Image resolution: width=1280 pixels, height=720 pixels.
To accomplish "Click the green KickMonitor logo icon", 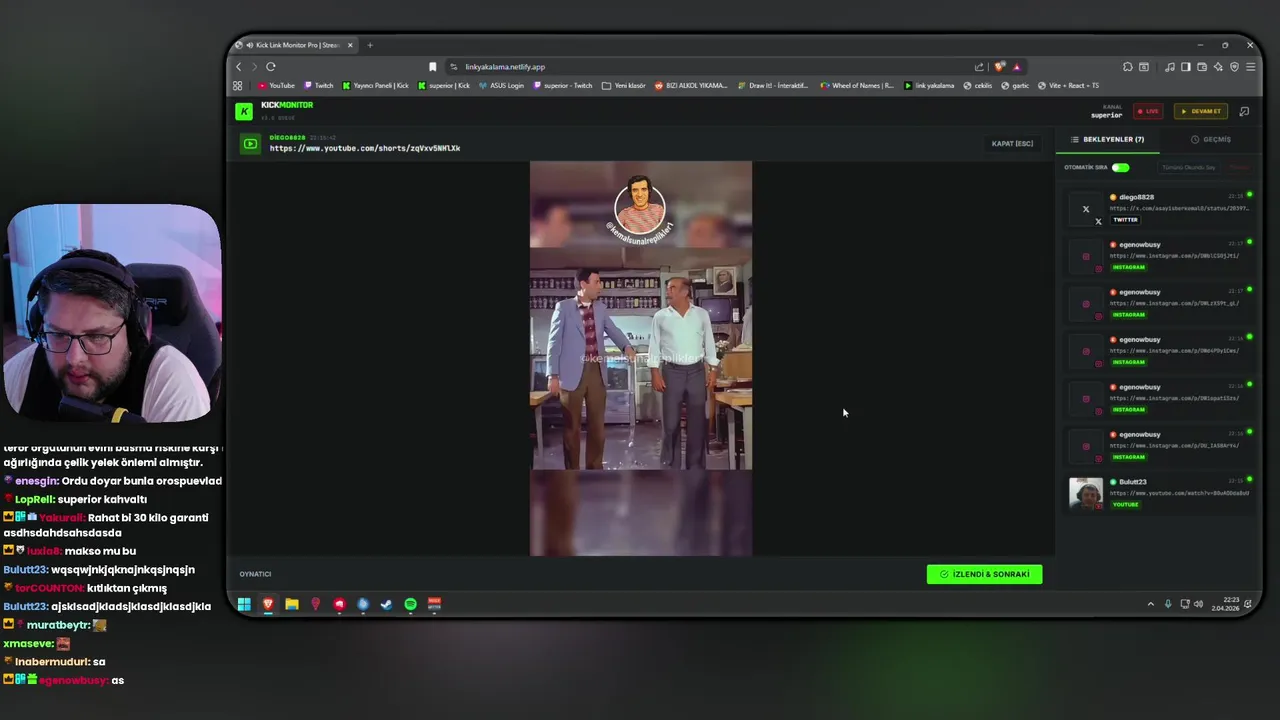I will 244,111.
